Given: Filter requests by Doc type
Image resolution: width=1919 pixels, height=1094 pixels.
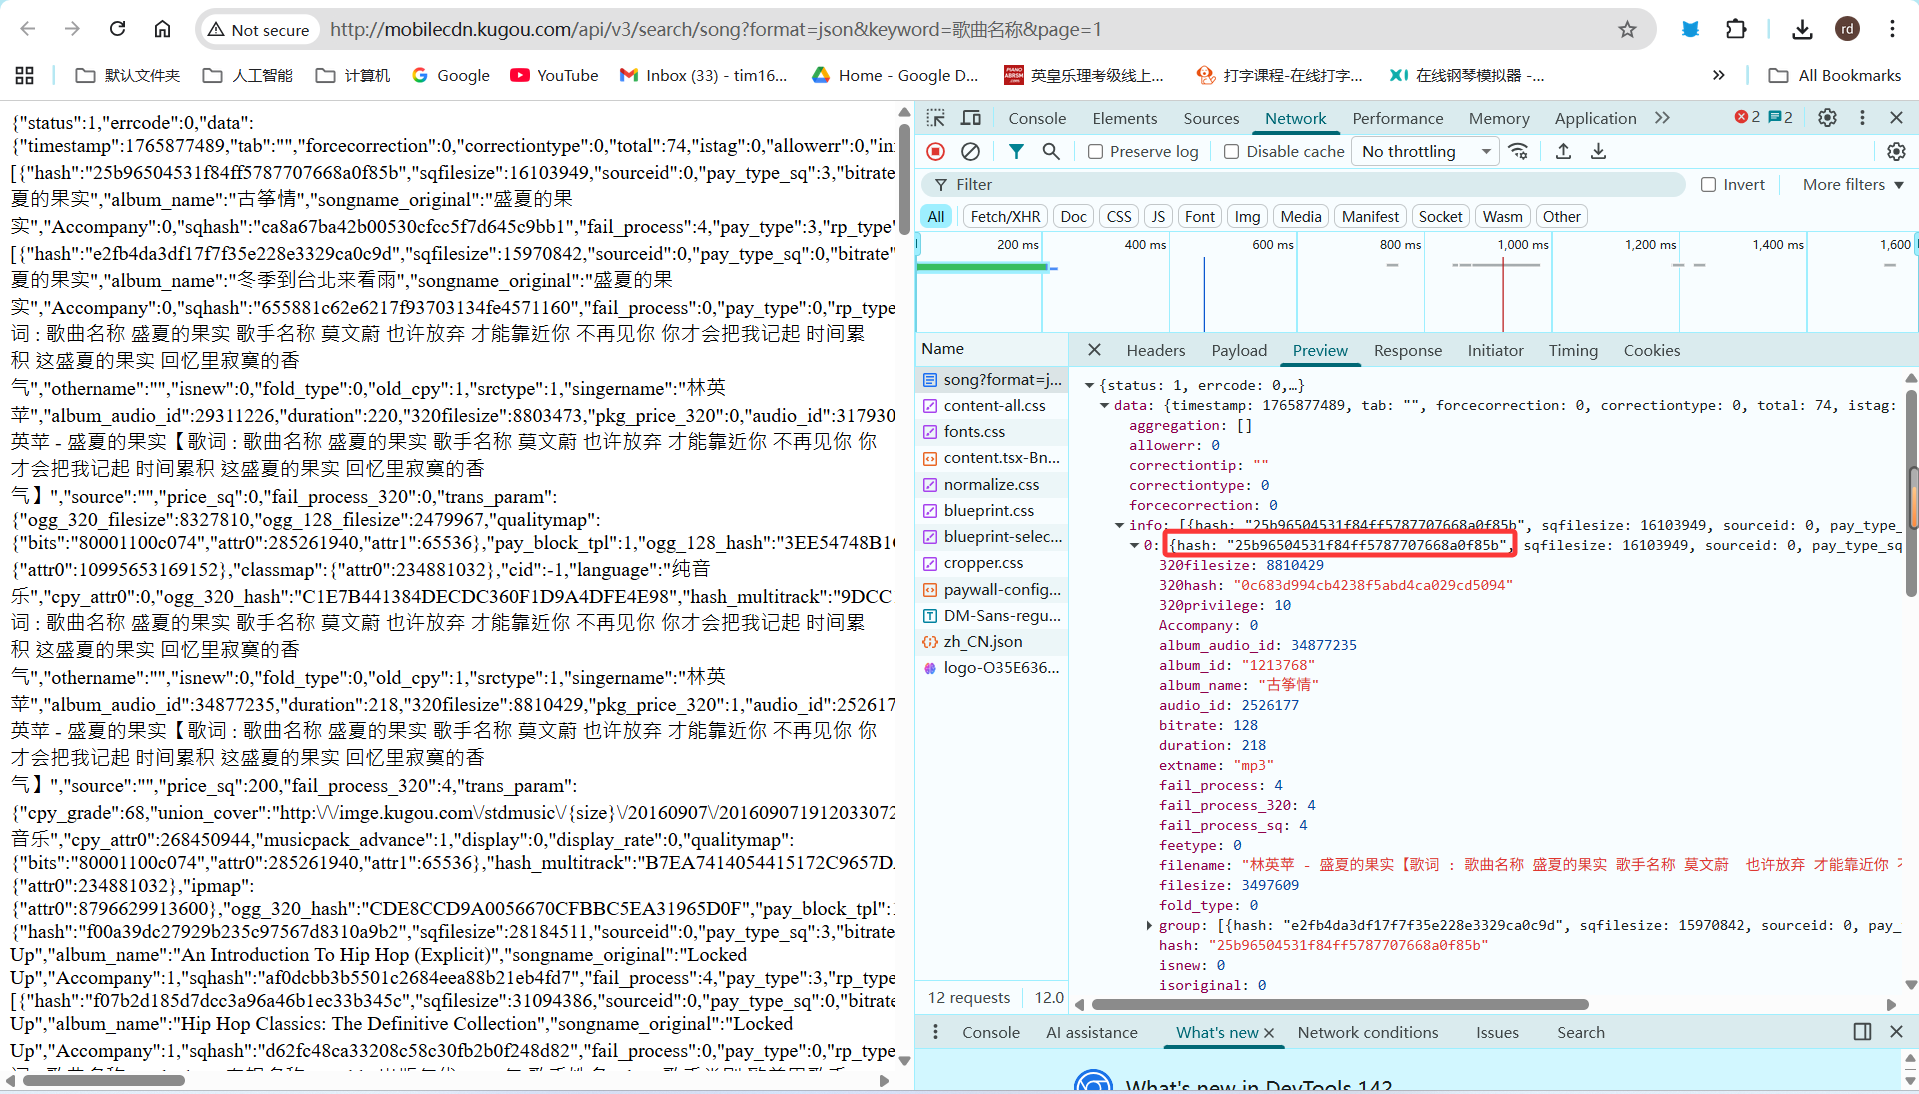Looking at the screenshot, I should 1073,216.
